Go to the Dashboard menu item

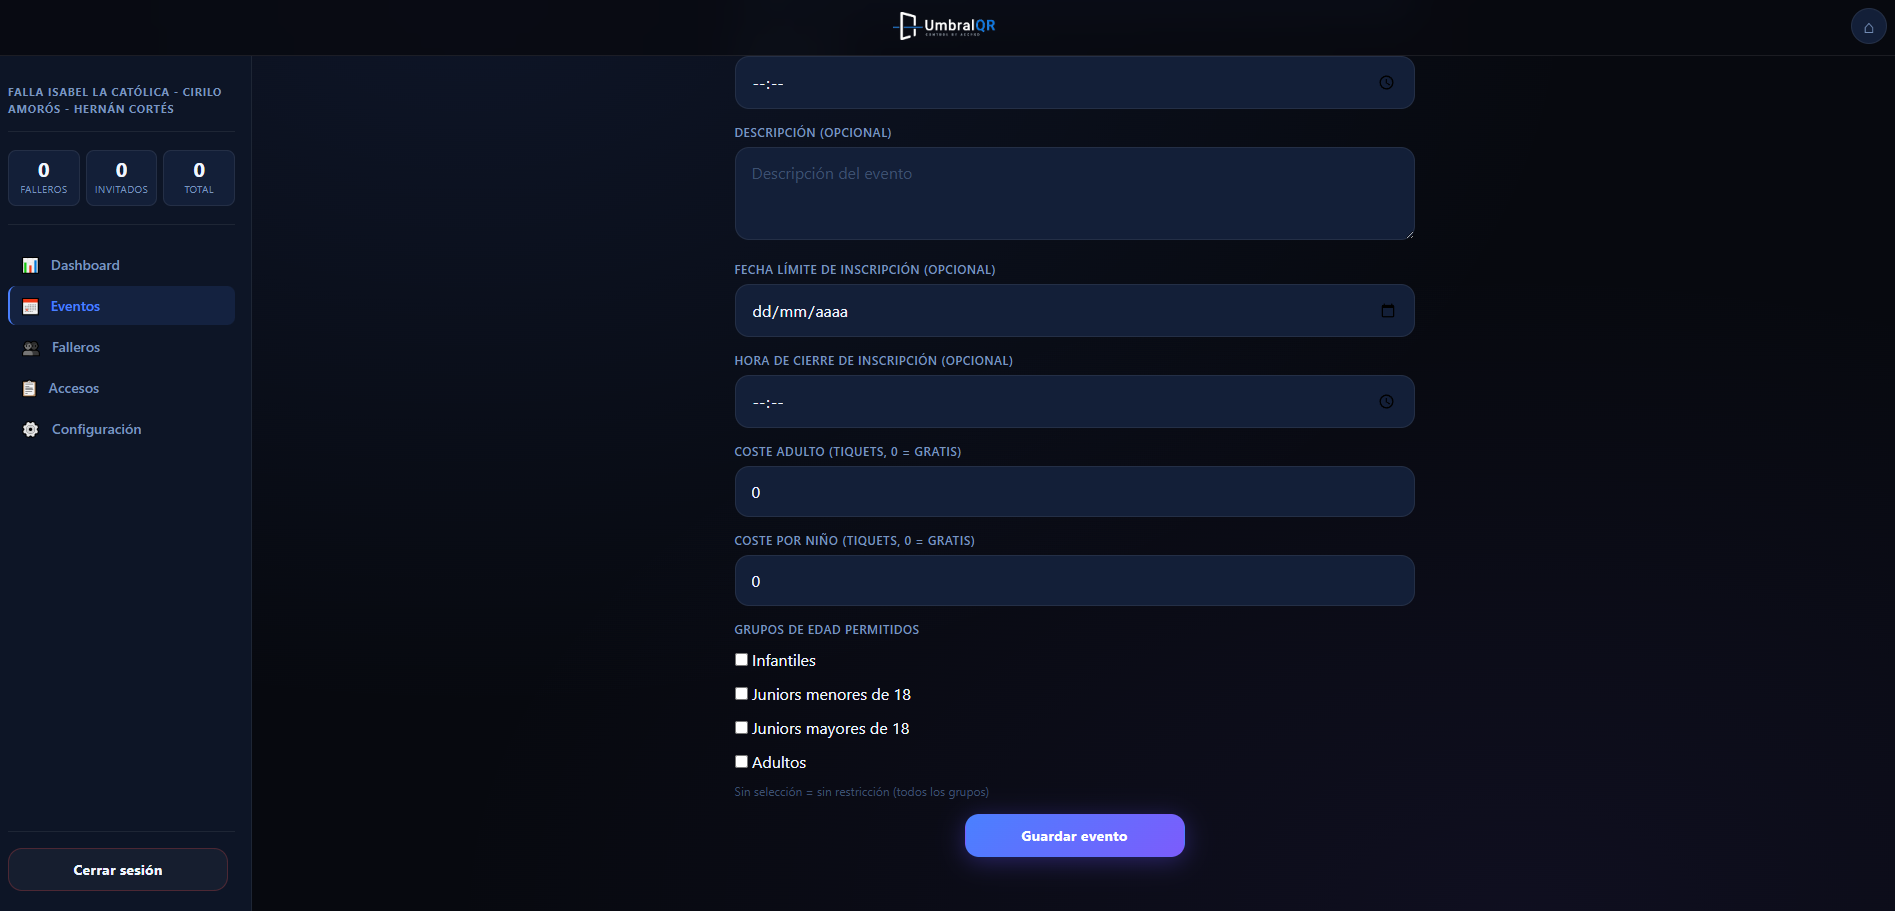tap(121, 265)
